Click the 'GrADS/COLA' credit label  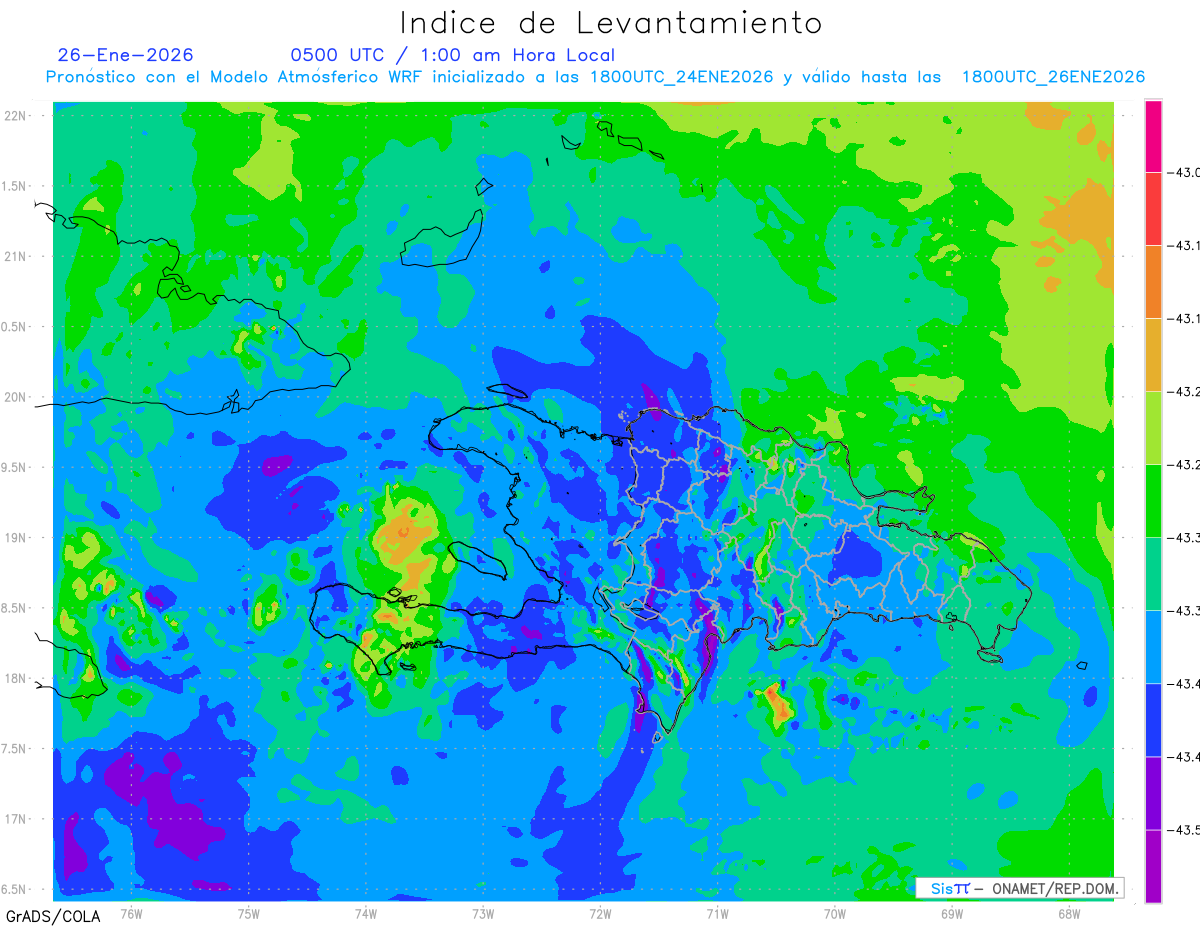pyautogui.click(x=53, y=915)
